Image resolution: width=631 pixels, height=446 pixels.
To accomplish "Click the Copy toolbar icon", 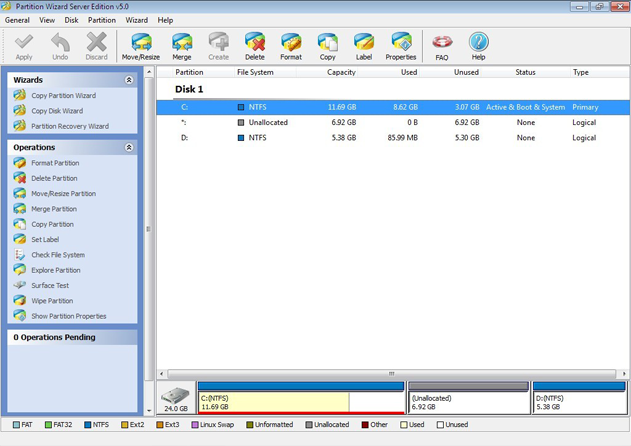I will tap(327, 45).
